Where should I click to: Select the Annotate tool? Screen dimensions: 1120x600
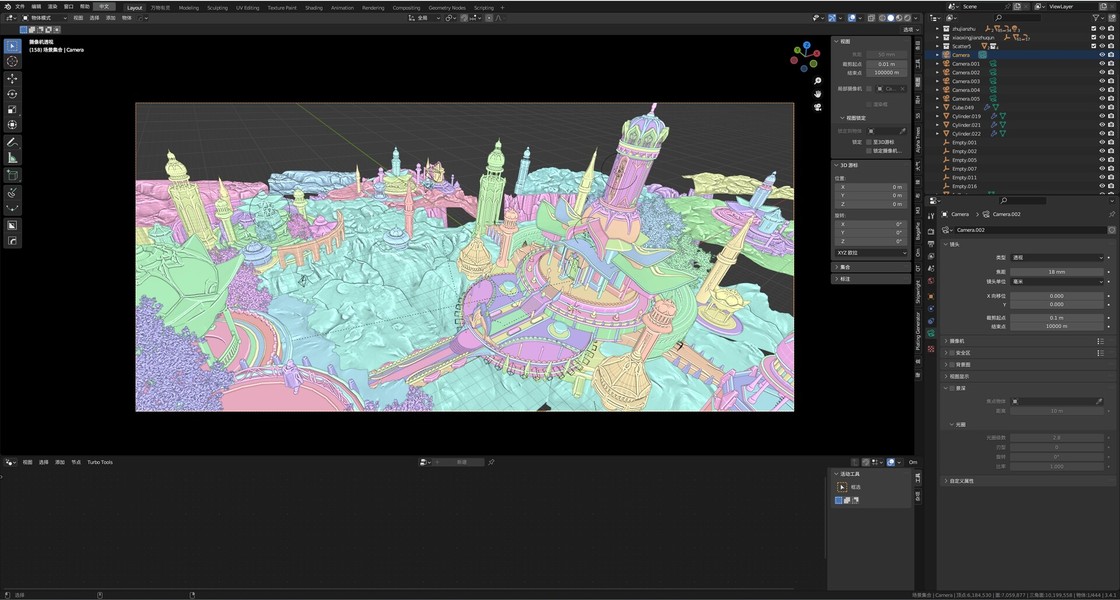(12, 142)
